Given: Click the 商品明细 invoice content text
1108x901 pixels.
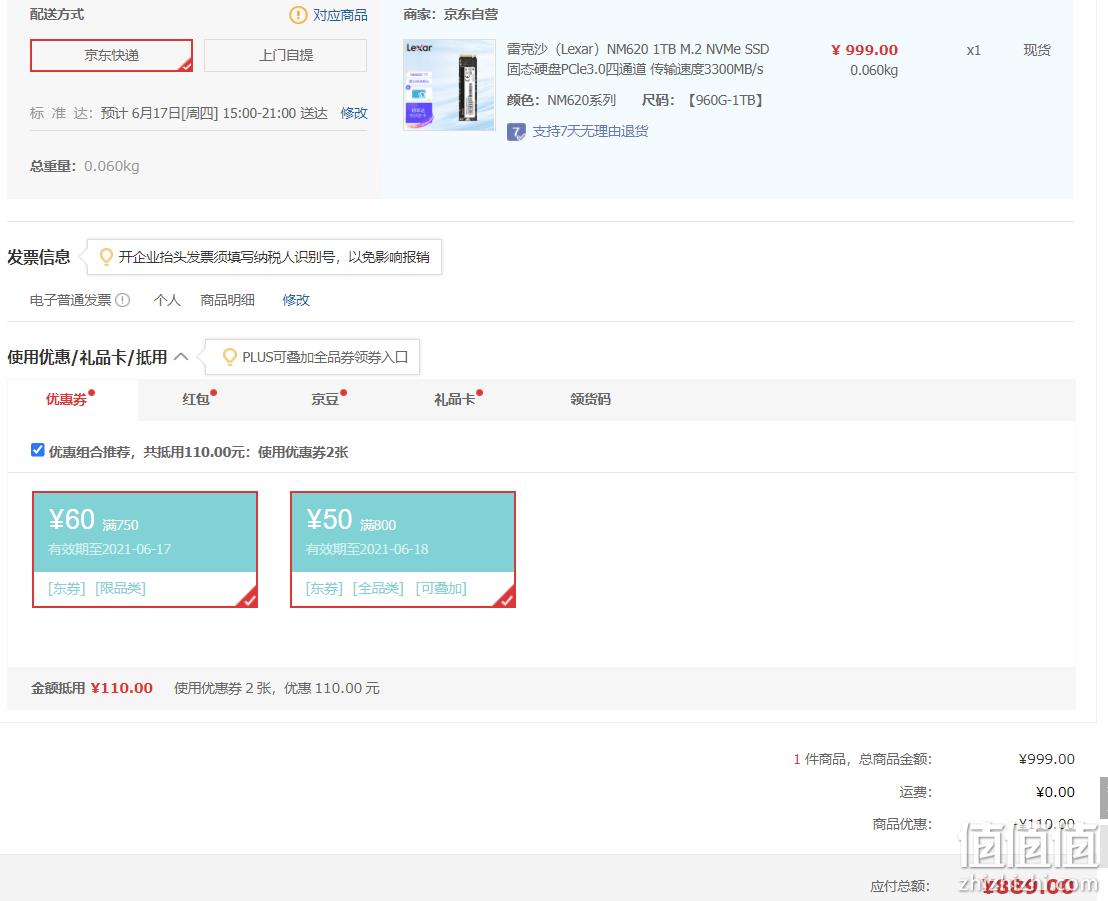Looking at the screenshot, I should (228, 300).
